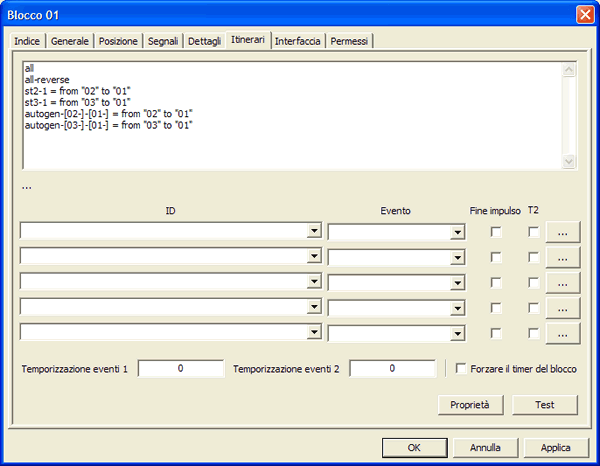Click the third row's ellipsis browse button

[562, 282]
